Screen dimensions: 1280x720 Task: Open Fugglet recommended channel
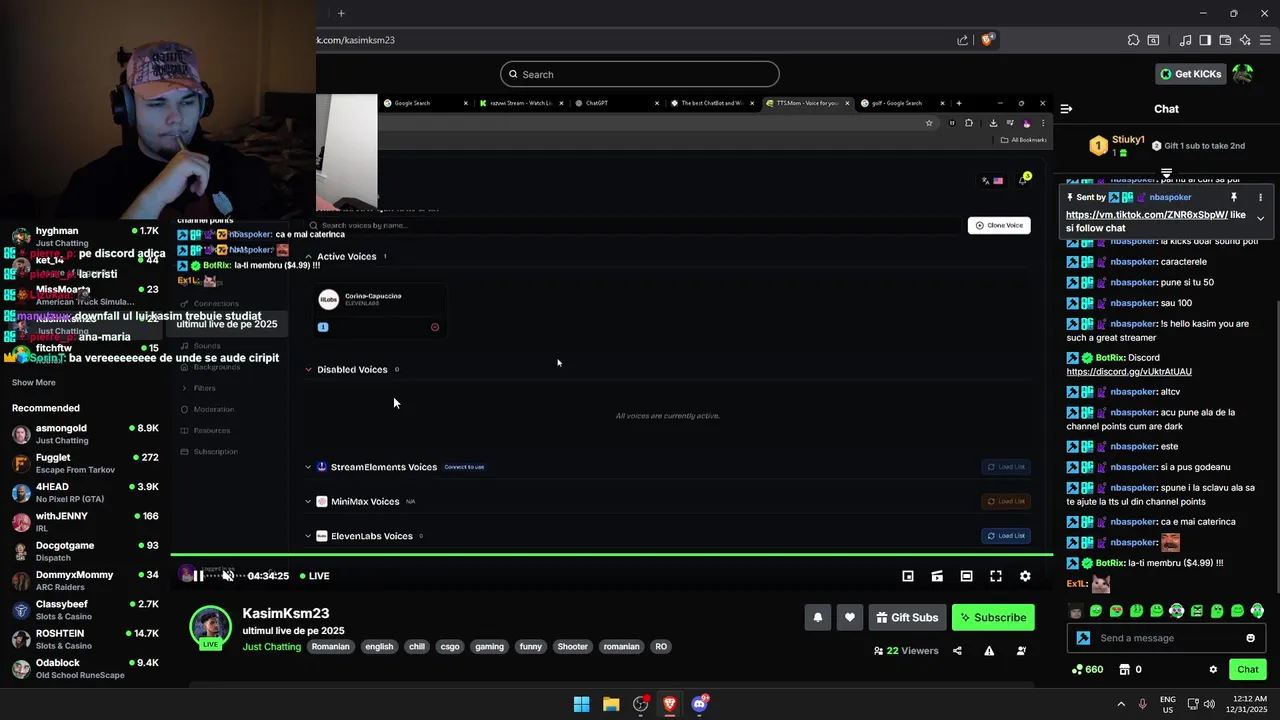pyautogui.click(x=85, y=463)
